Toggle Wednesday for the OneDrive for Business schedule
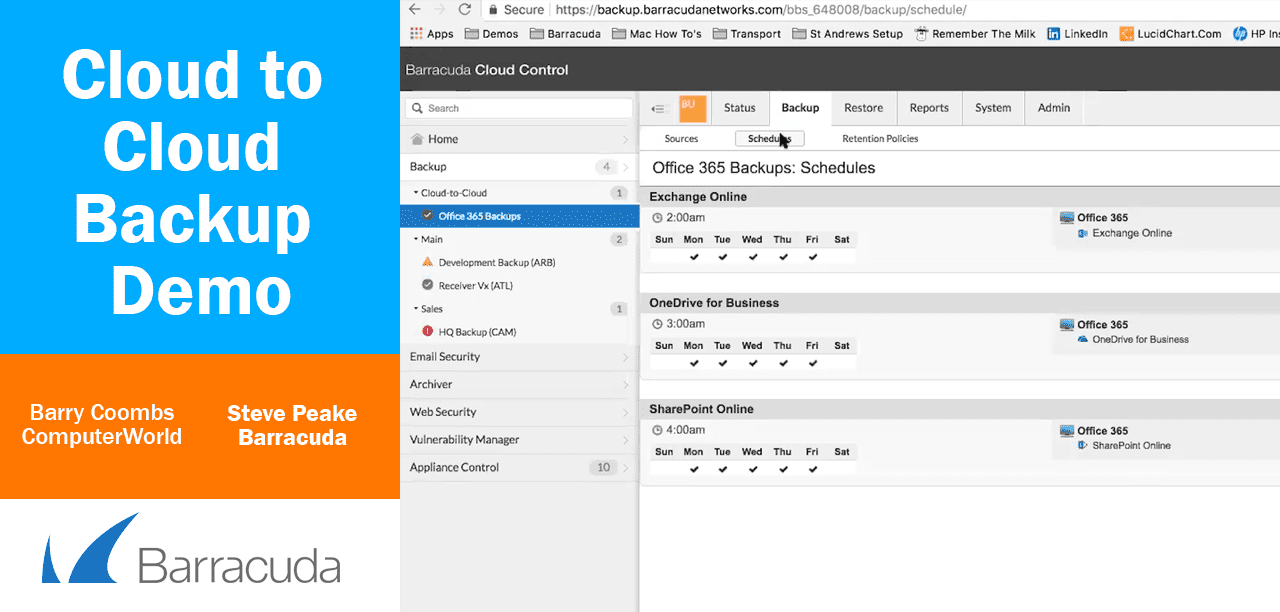 (752, 361)
